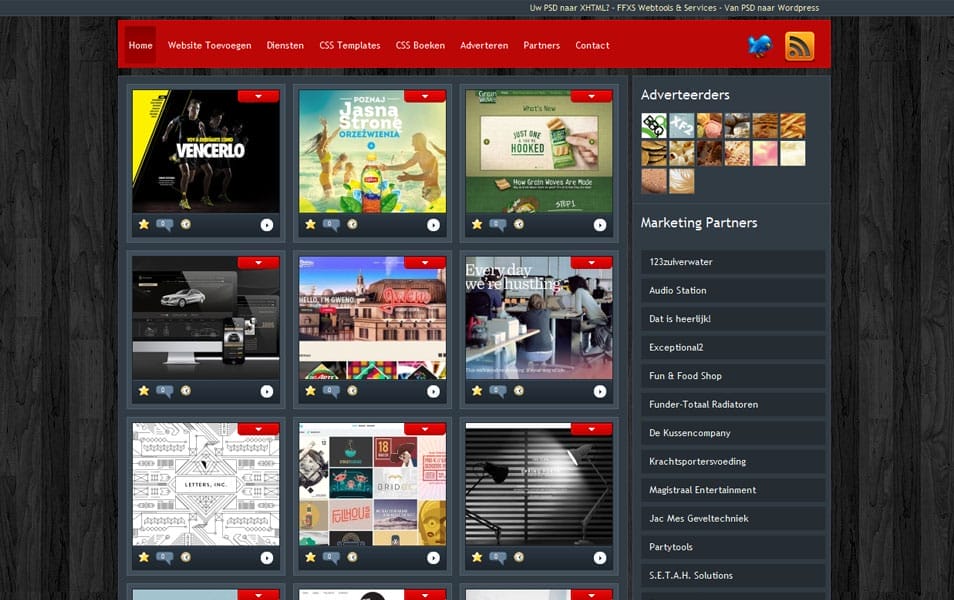Select Contact in the navigation bar
Viewport: 954px width, 600px height.
[x=593, y=45]
